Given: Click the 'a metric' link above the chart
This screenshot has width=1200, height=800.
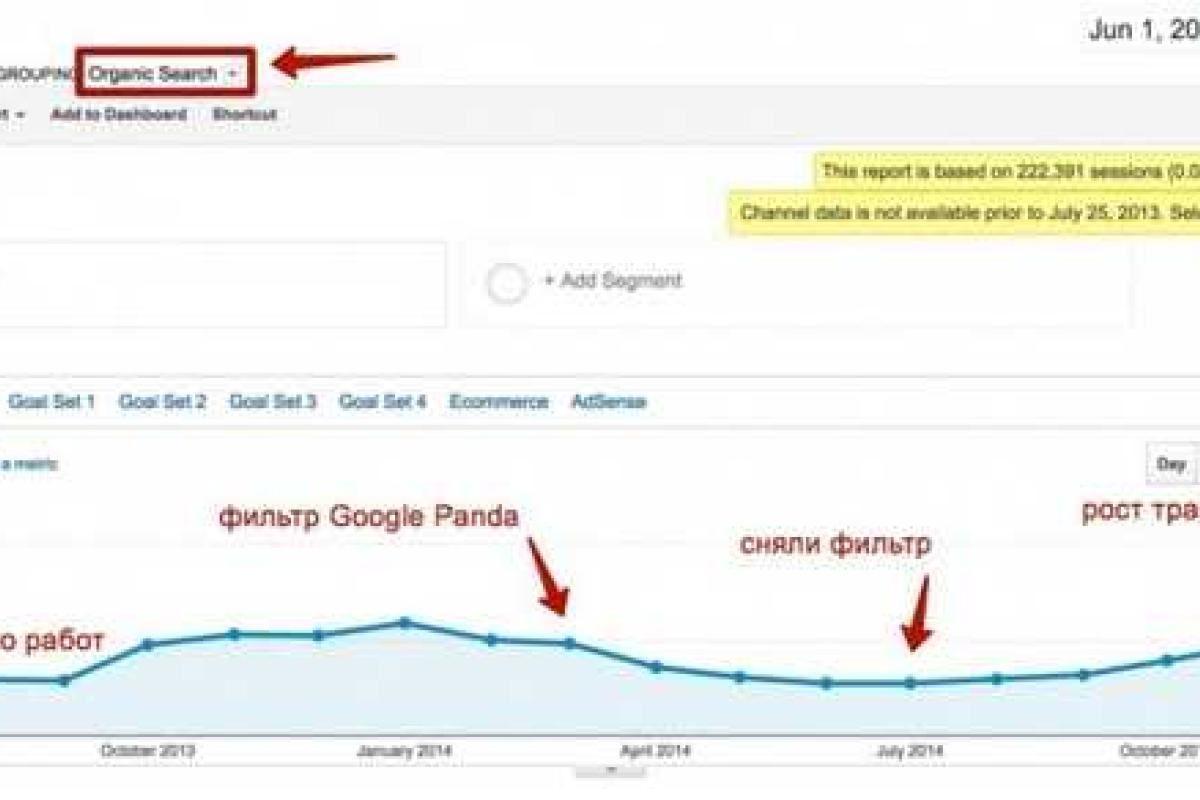Looking at the screenshot, I should [x=30, y=464].
